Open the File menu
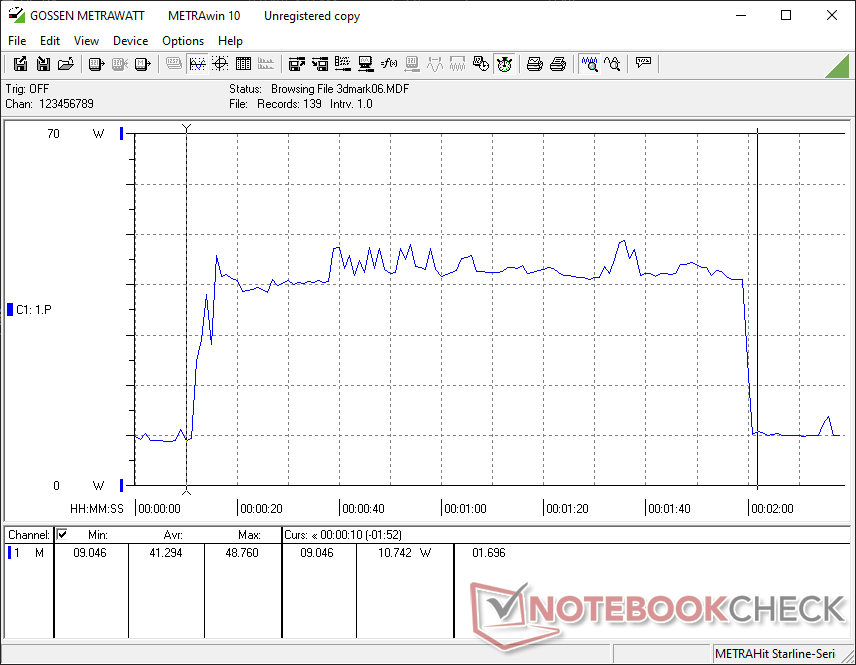The width and height of the screenshot is (856, 665). (17, 41)
